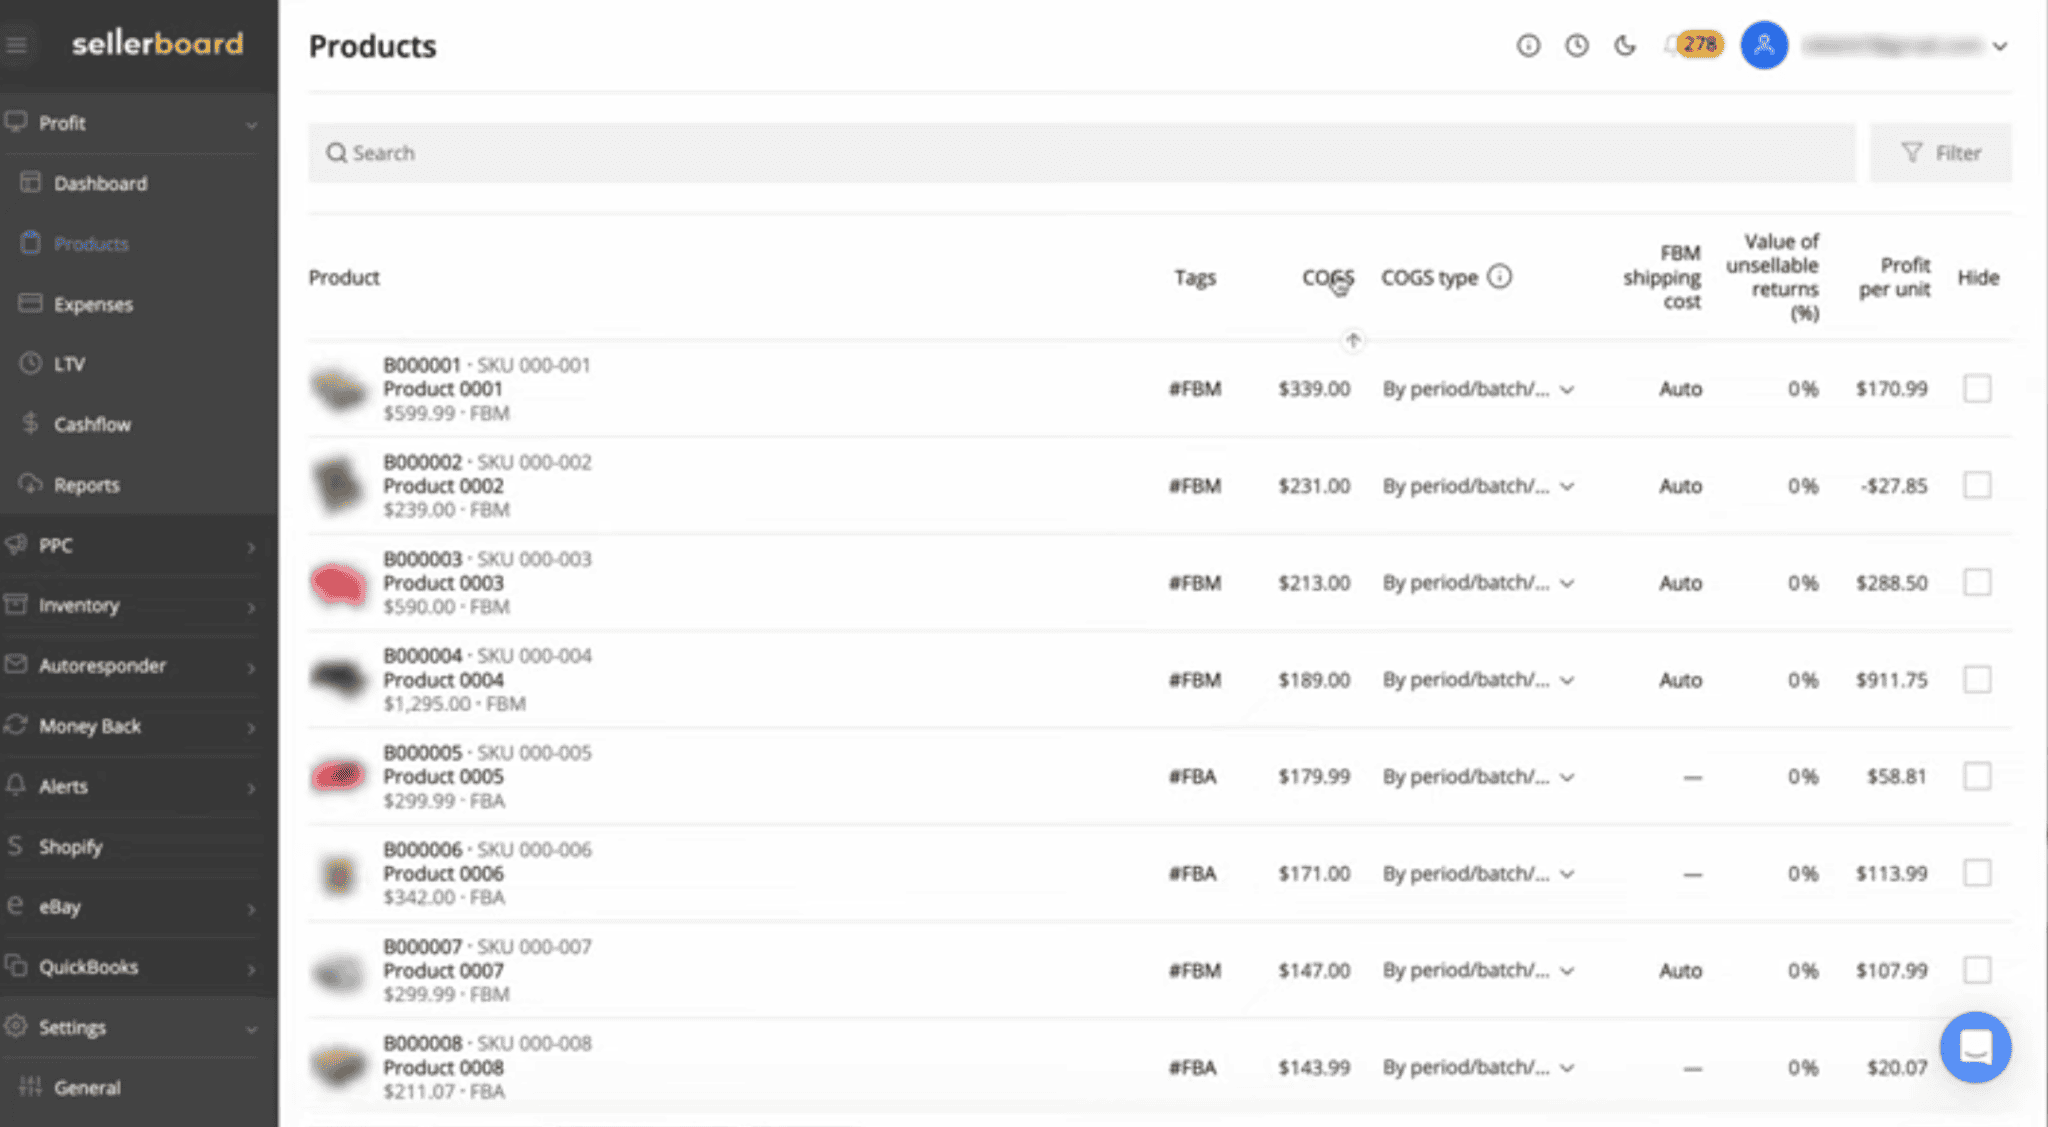Click the hamburger menu icon beside logo
Viewport: 2048px width, 1127px height.
tap(17, 45)
